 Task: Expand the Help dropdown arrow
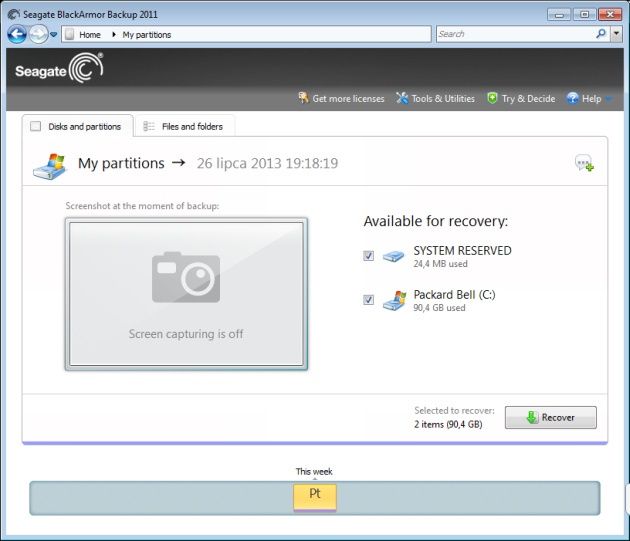coord(609,98)
